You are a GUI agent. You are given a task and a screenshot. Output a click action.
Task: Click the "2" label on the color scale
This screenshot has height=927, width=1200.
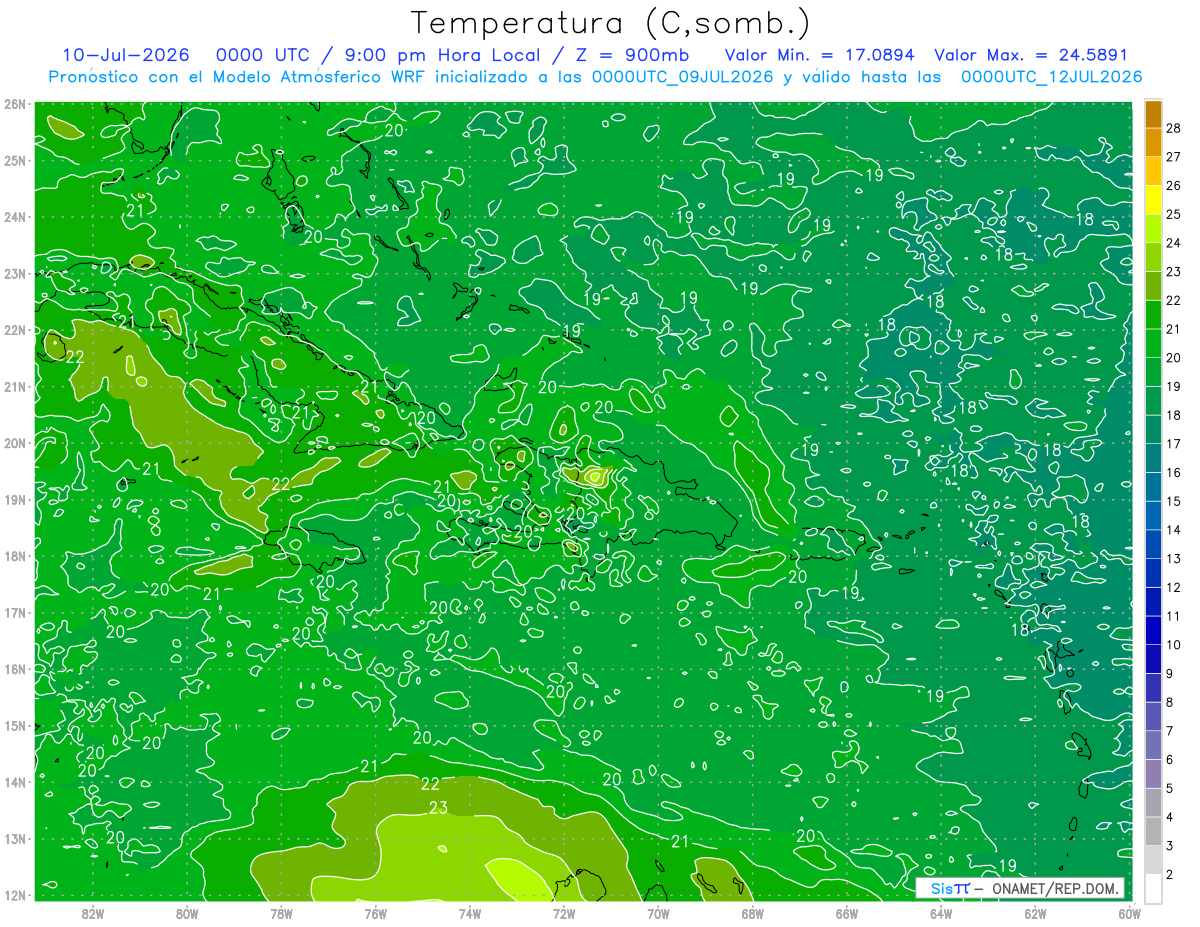click(x=1170, y=874)
